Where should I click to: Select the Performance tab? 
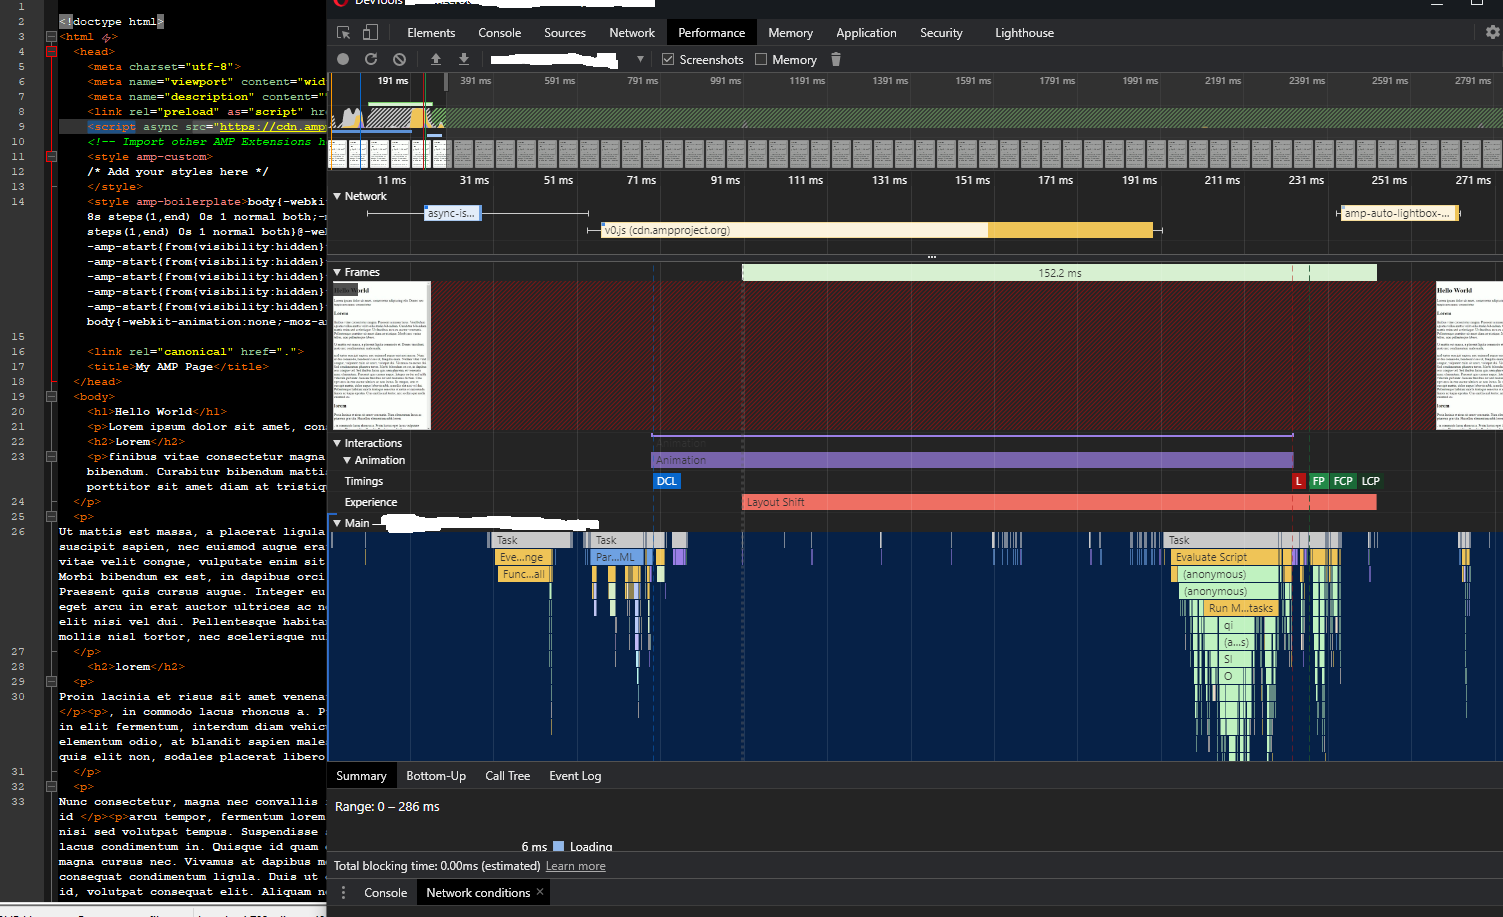tap(711, 32)
